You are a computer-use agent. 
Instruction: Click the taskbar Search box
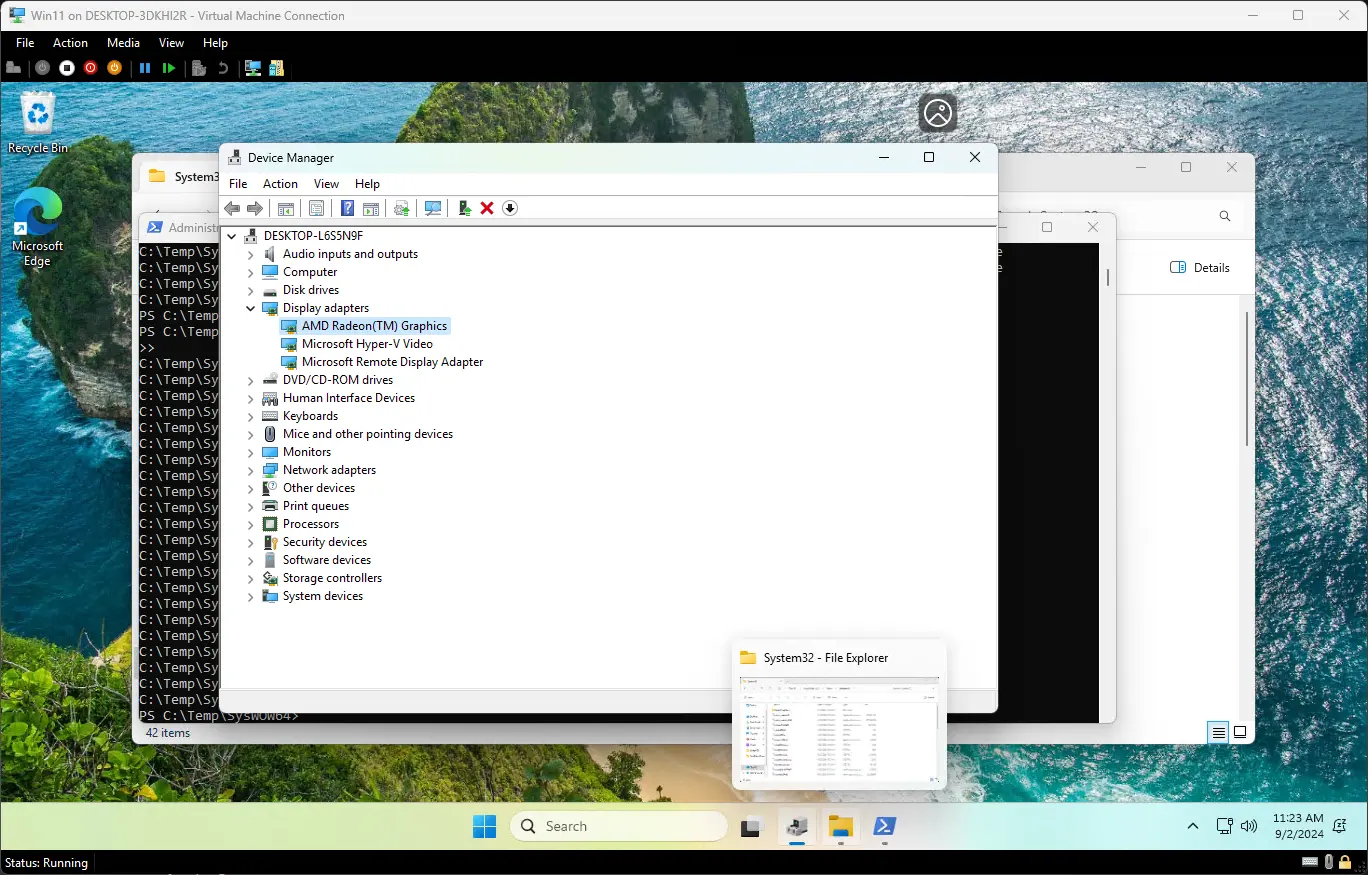coord(619,826)
